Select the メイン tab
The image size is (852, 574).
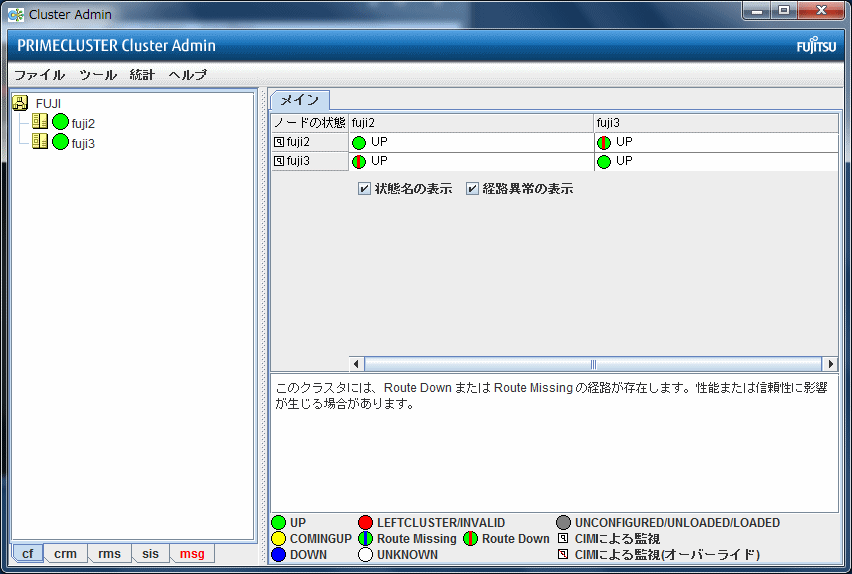coord(299,100)
